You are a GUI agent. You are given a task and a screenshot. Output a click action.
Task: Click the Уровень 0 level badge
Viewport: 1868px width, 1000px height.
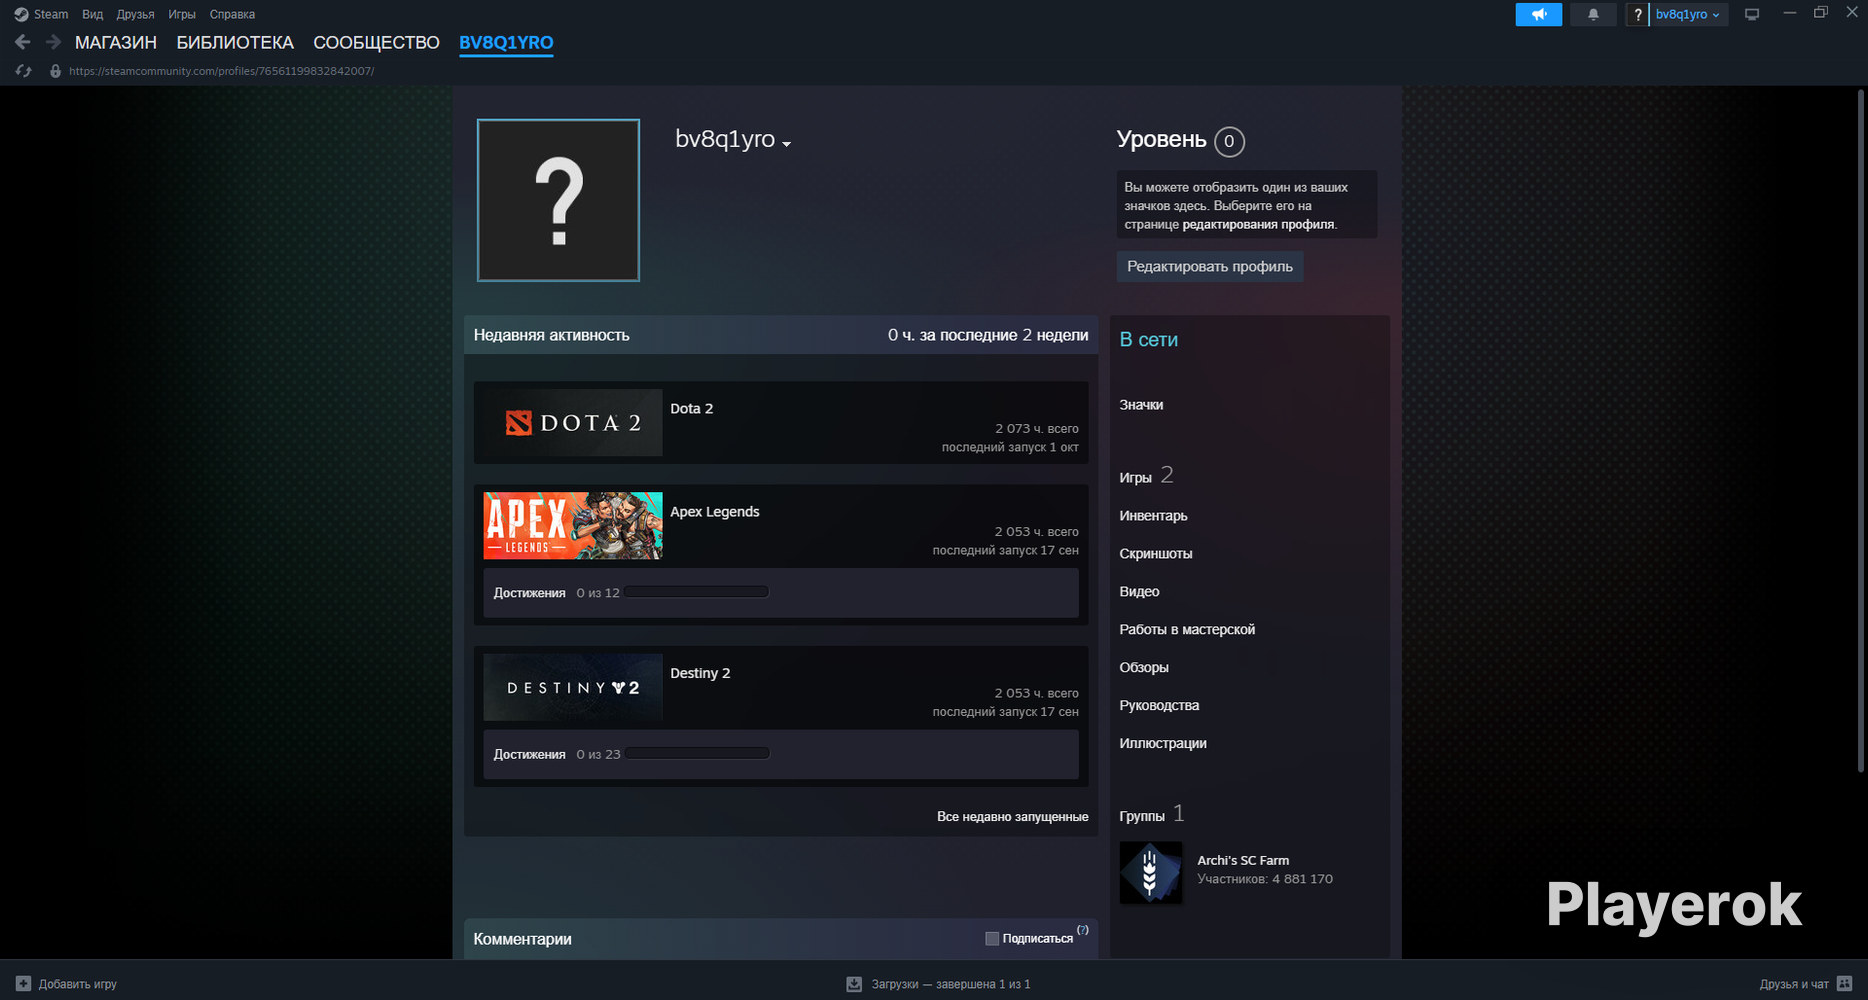coord(1229,141)
